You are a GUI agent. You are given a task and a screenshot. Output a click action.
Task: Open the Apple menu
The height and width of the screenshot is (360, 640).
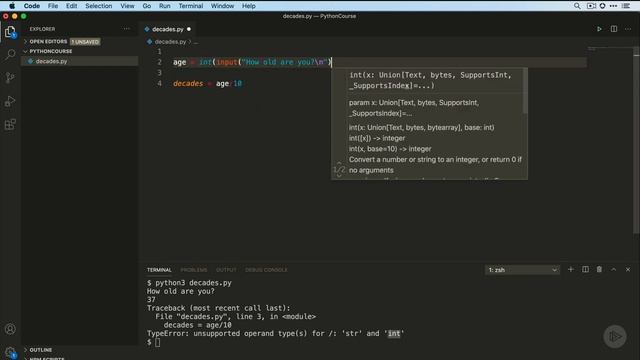coord(12,6)
